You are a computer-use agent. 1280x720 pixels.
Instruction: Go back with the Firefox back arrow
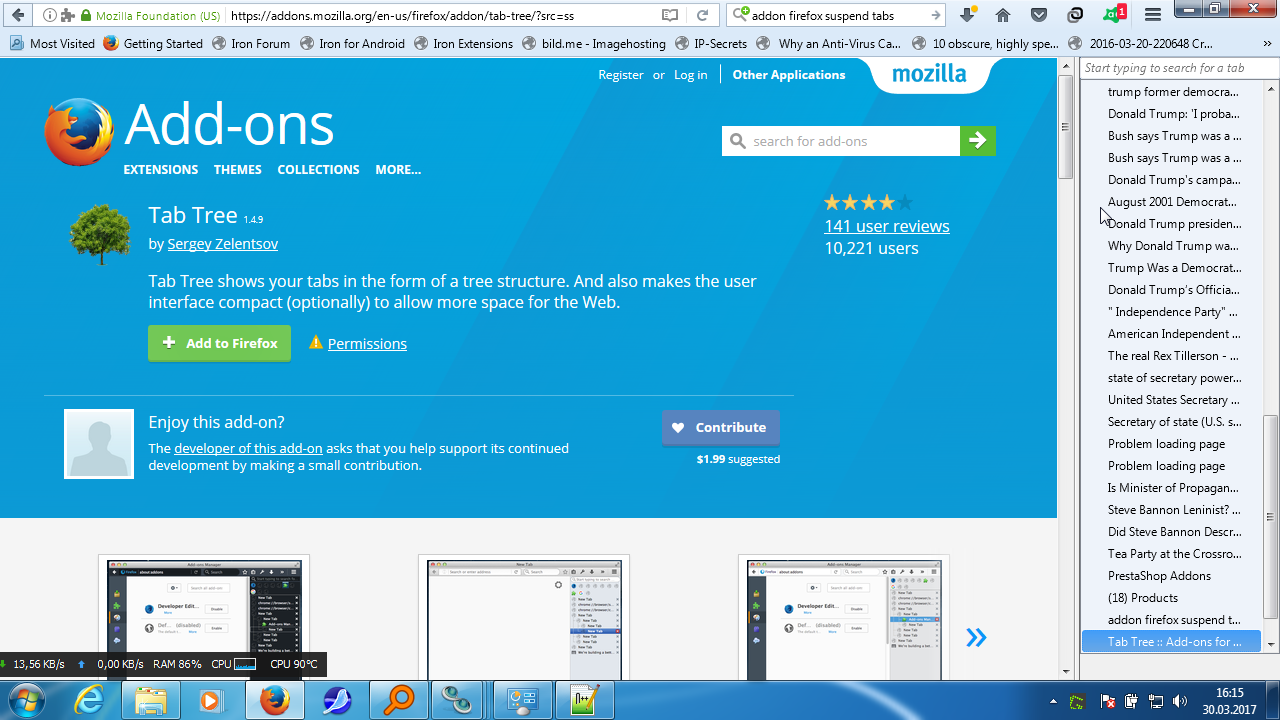coord(18,15)
